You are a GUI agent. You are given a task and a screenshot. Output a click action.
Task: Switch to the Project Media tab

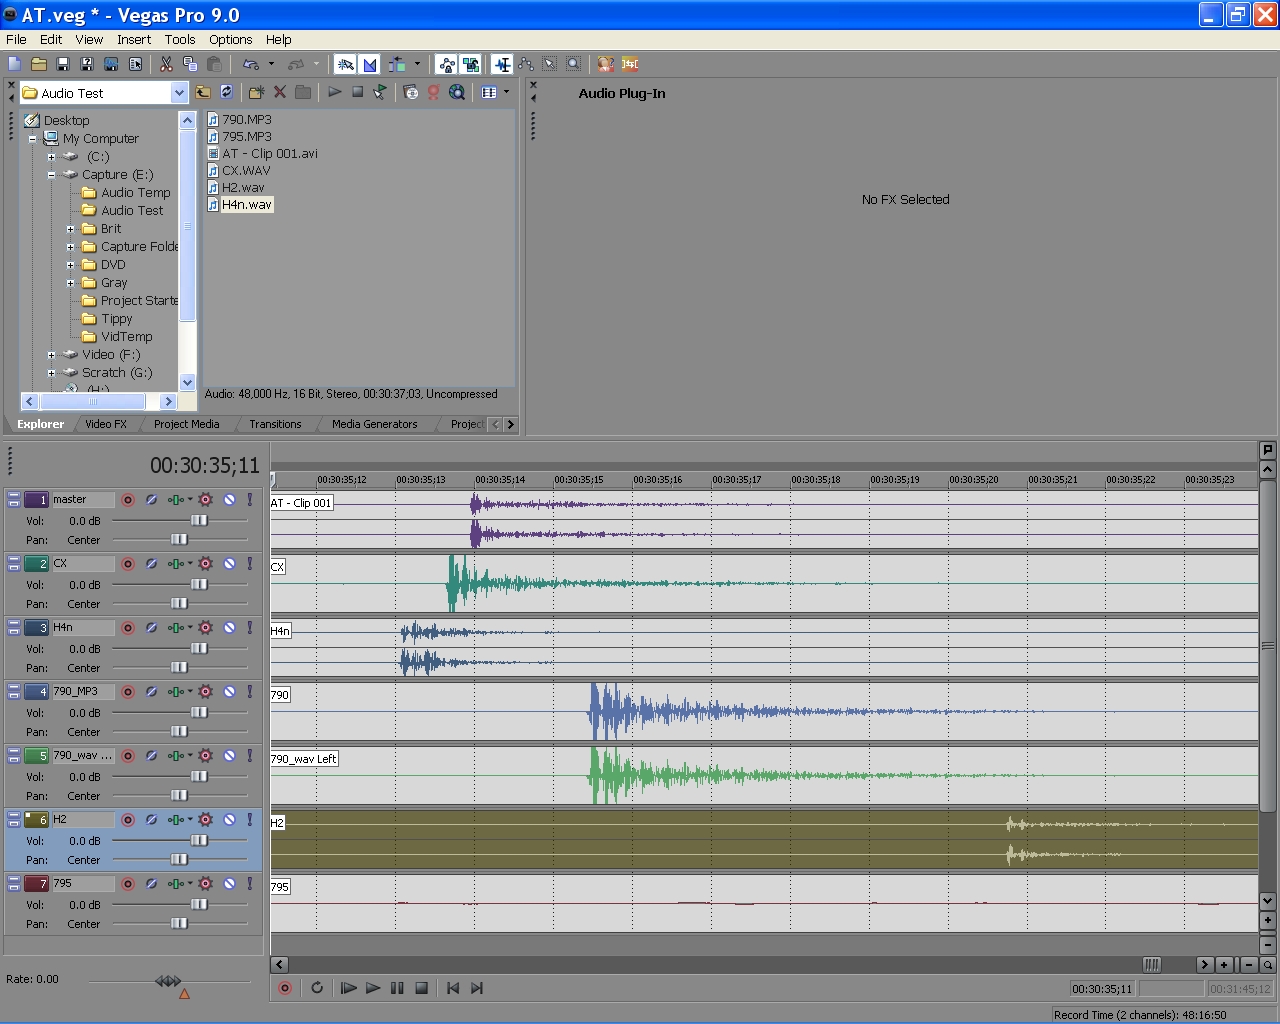tap(186, 424)
